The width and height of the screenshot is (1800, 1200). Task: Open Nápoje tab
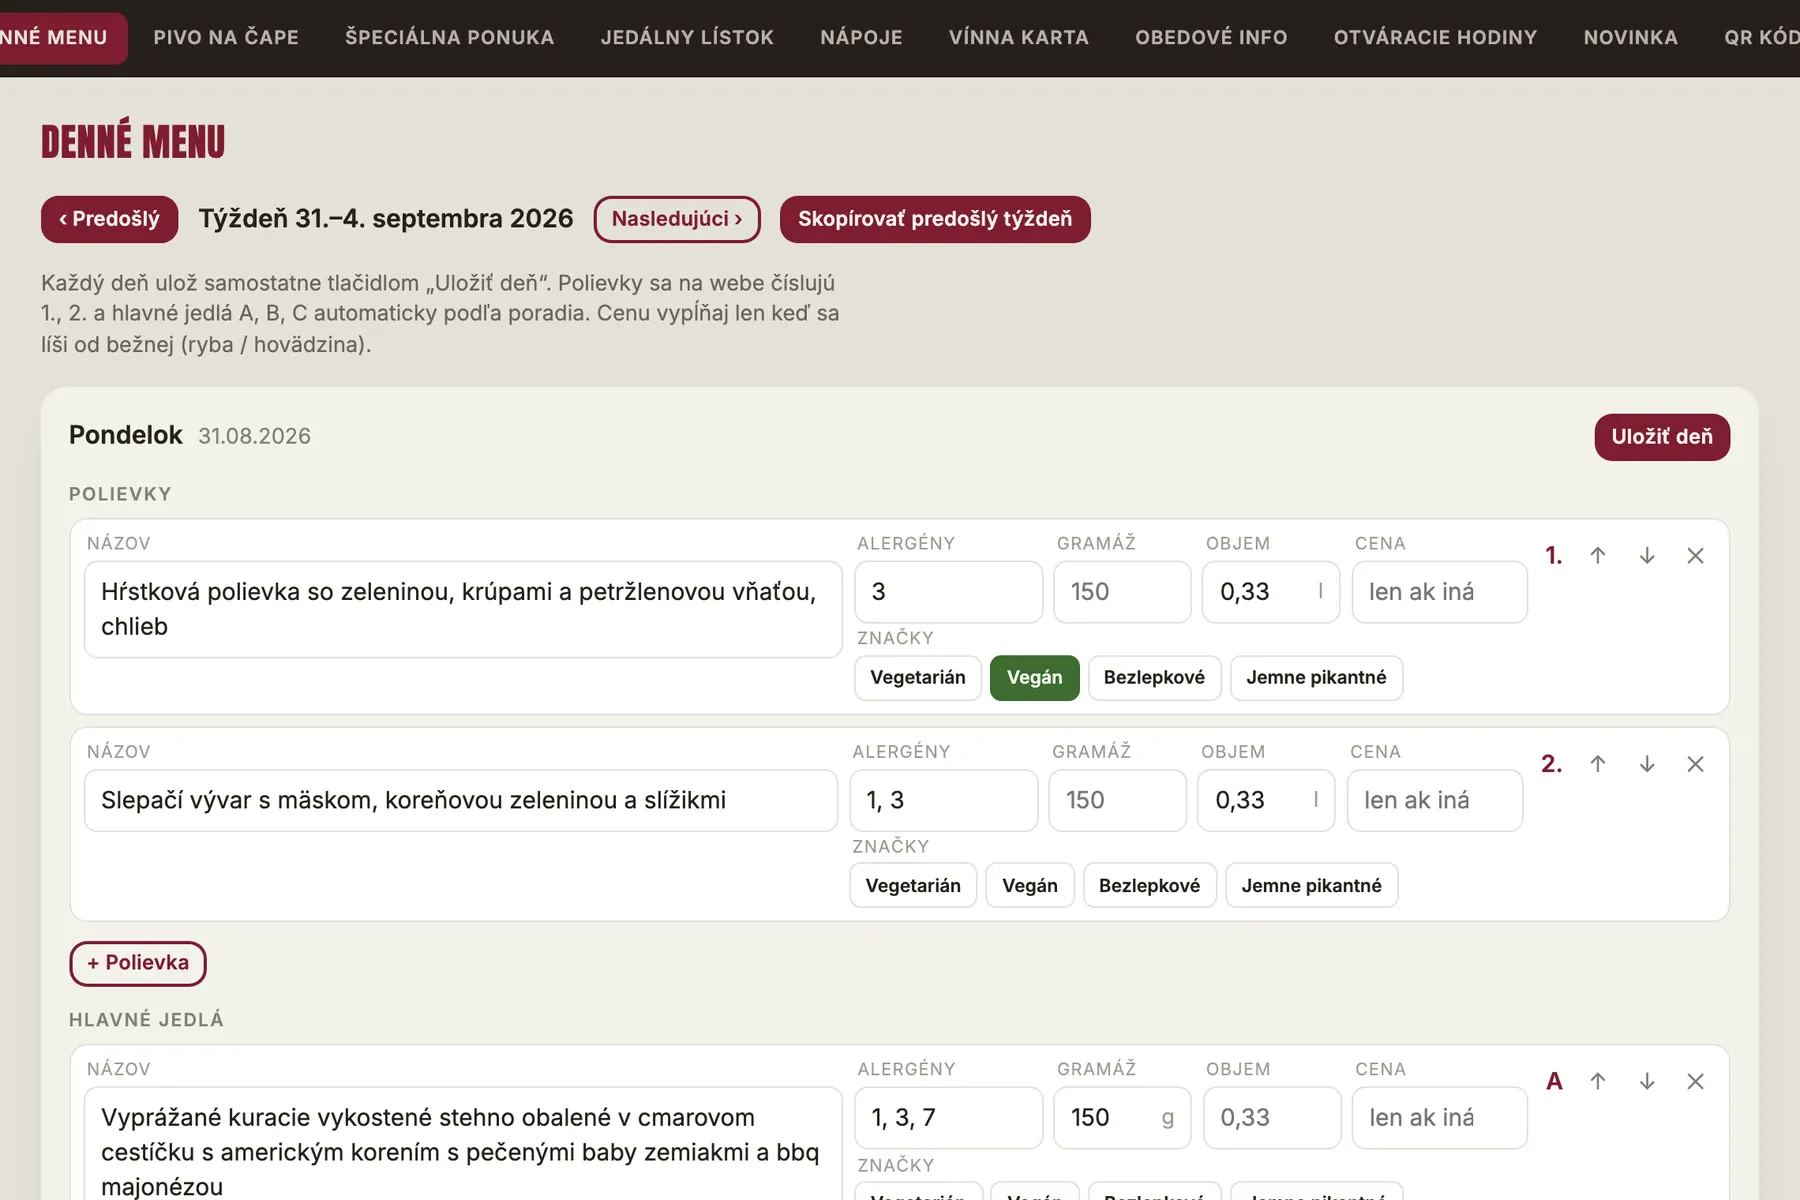click(x=861, y=38)
